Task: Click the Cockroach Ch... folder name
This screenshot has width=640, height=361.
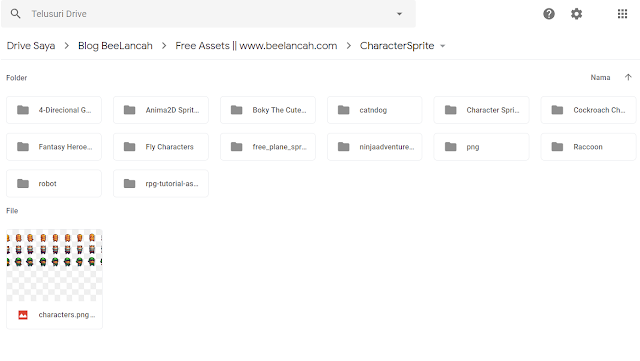Action: pos(599,110)
